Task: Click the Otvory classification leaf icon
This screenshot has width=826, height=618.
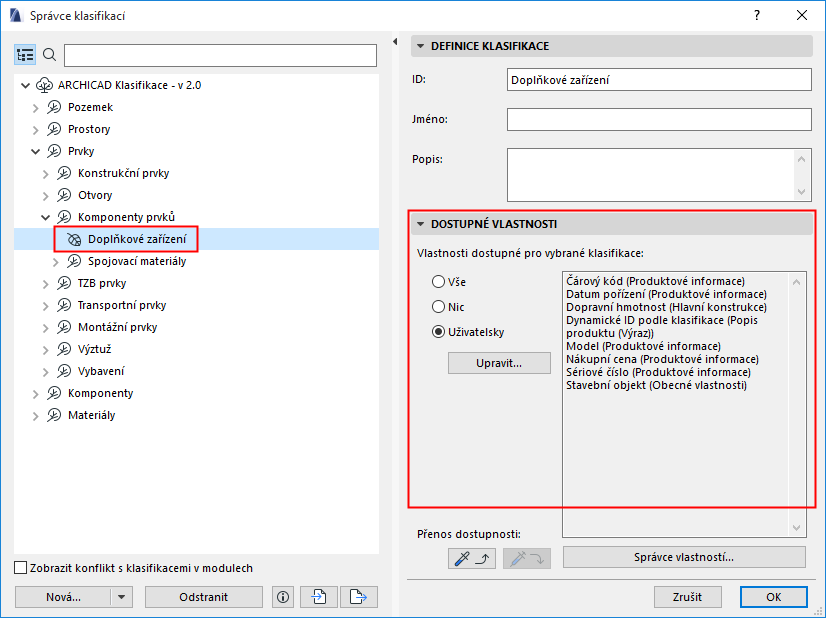Action: pyautogui.click(x=64, y=195)
